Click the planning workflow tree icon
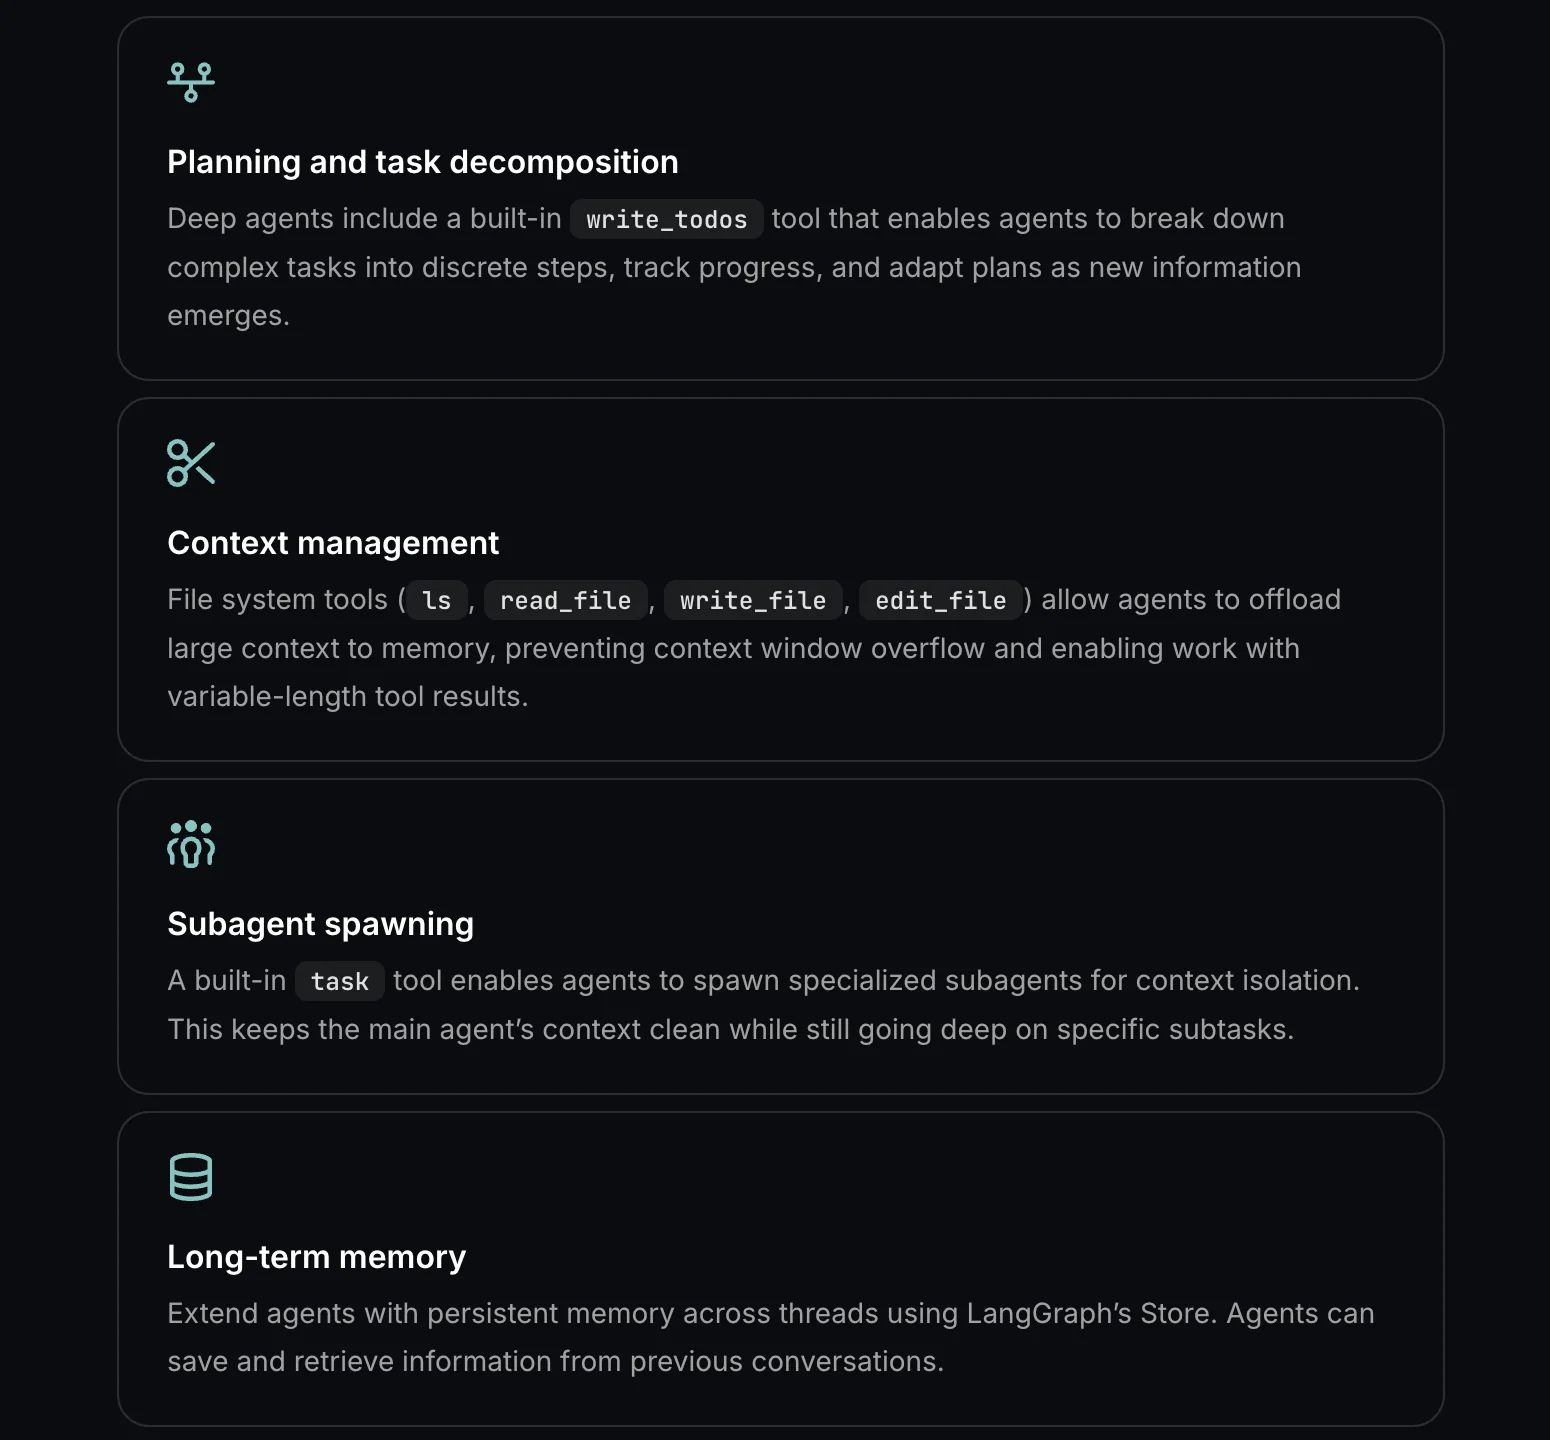The width and height of the screenshot is (1550, 1440). [x=191, y=82]
